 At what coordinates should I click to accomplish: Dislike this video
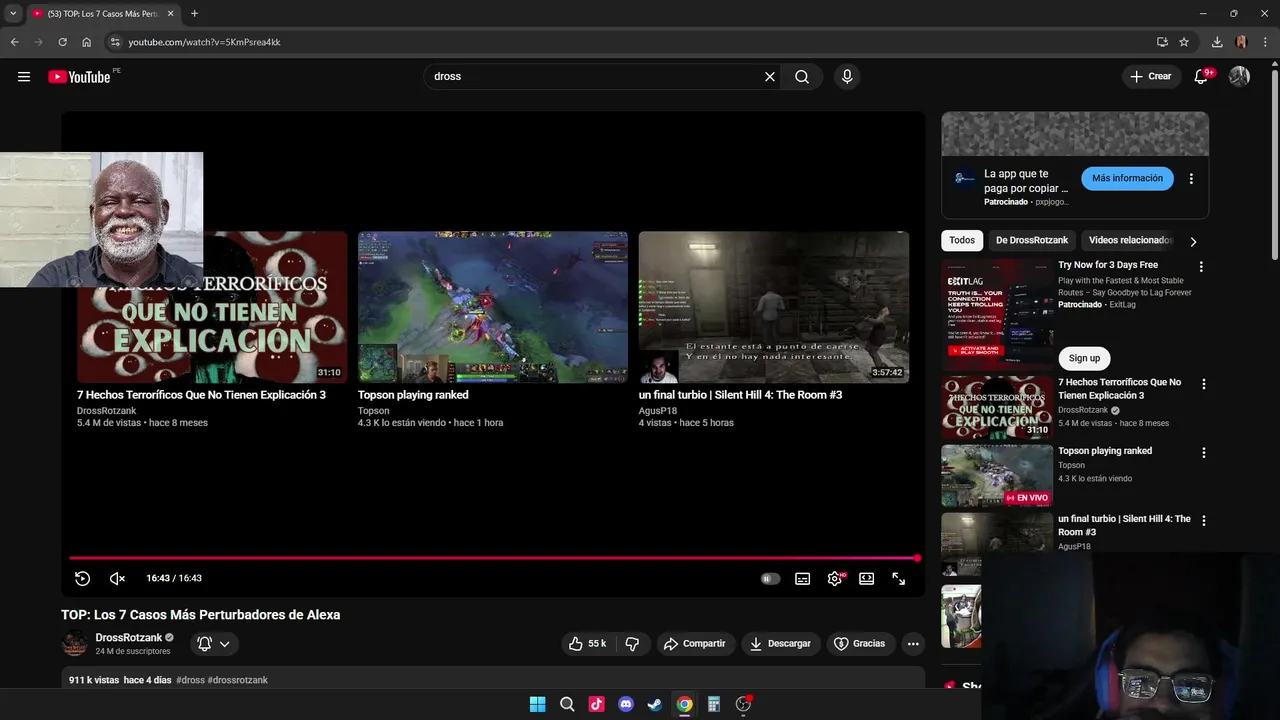point(632,644)
